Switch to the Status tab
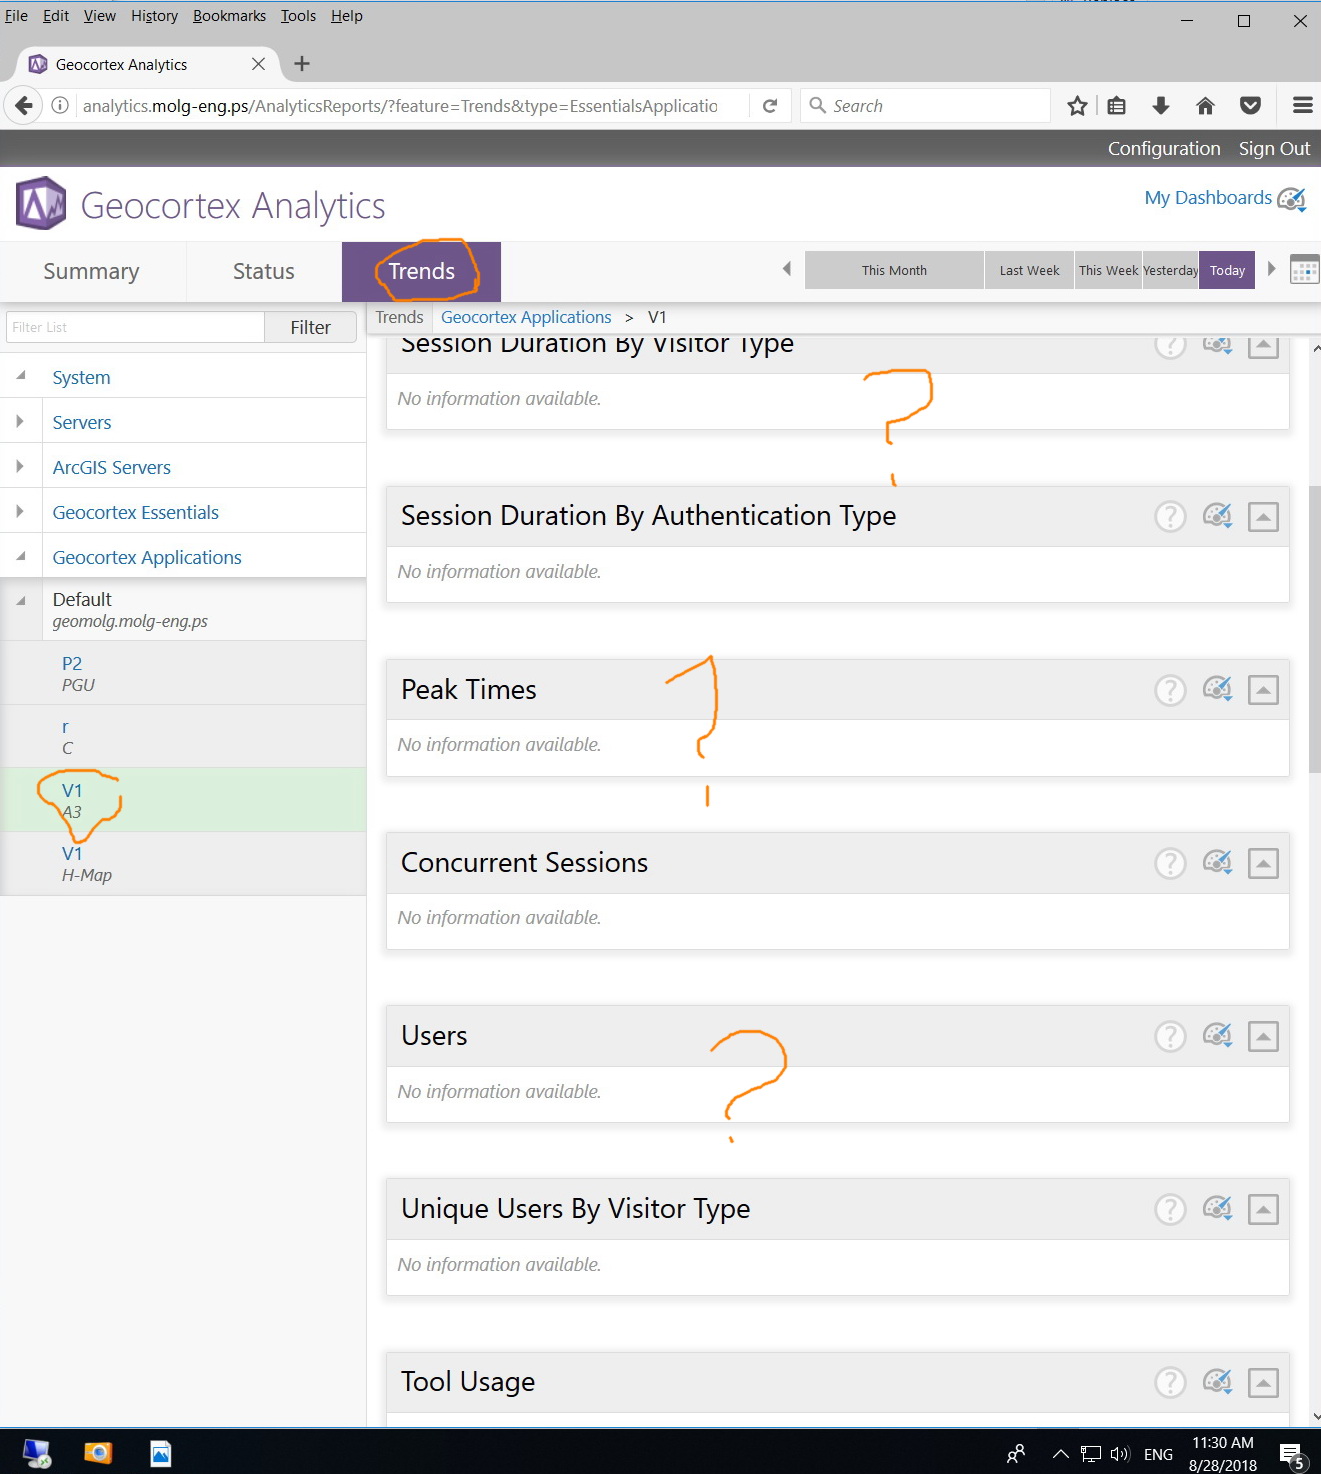Viewport: 1321px width, 1474px height. pyautogui.click(x=264, y=272)
